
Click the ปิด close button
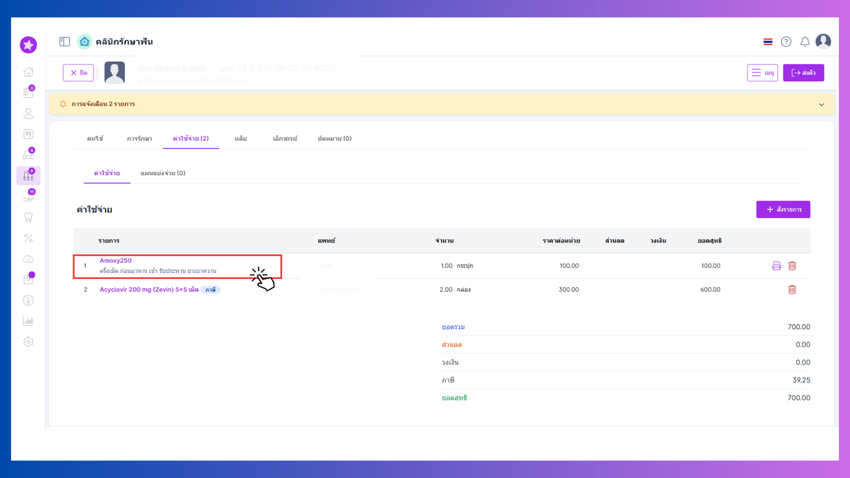78,73
